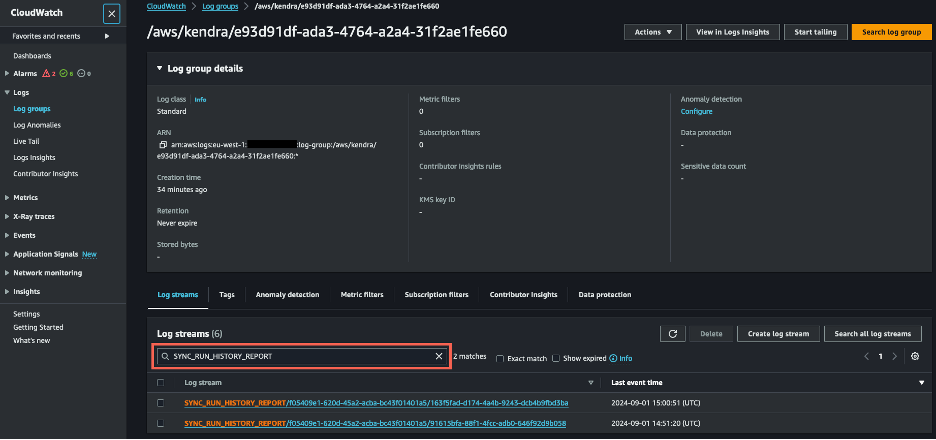
Task: Open log streams table preferences gear
Action: tap(915, 356)
